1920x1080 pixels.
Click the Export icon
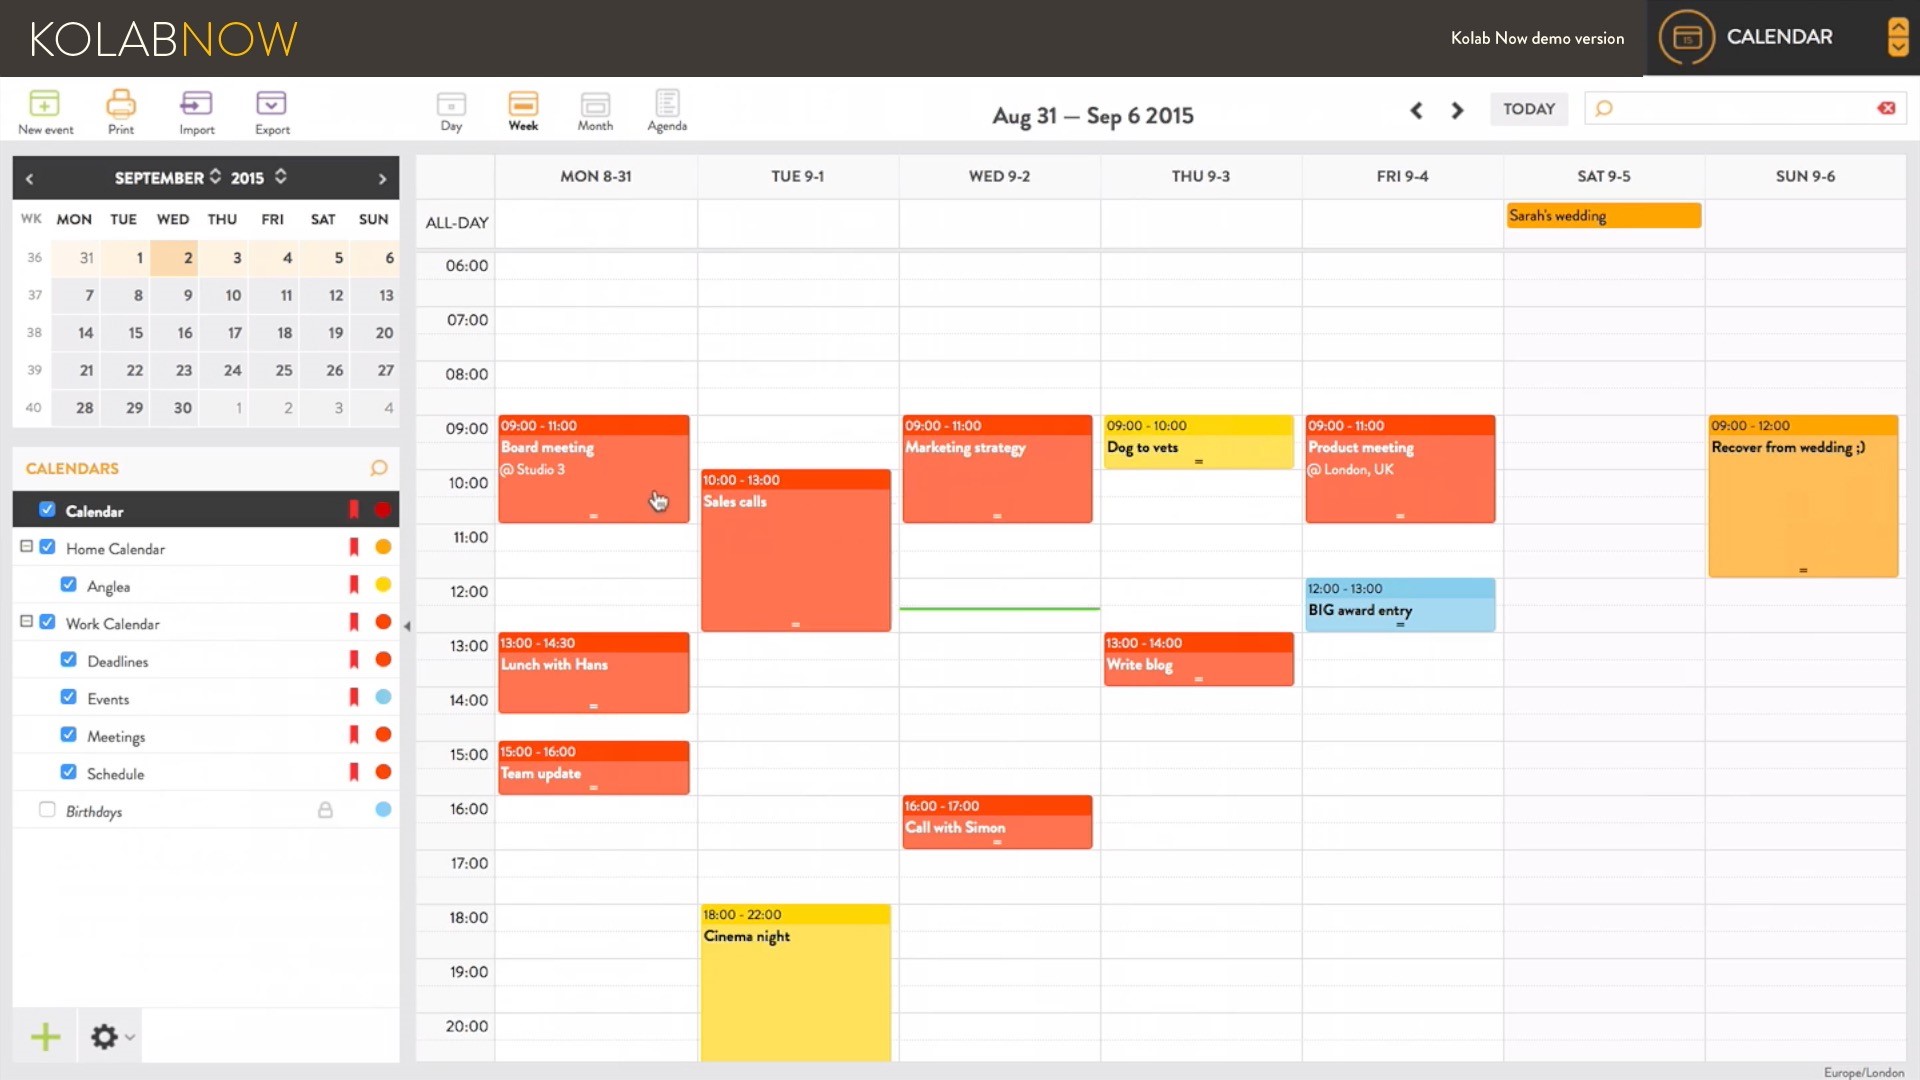(x=272, y=104)
